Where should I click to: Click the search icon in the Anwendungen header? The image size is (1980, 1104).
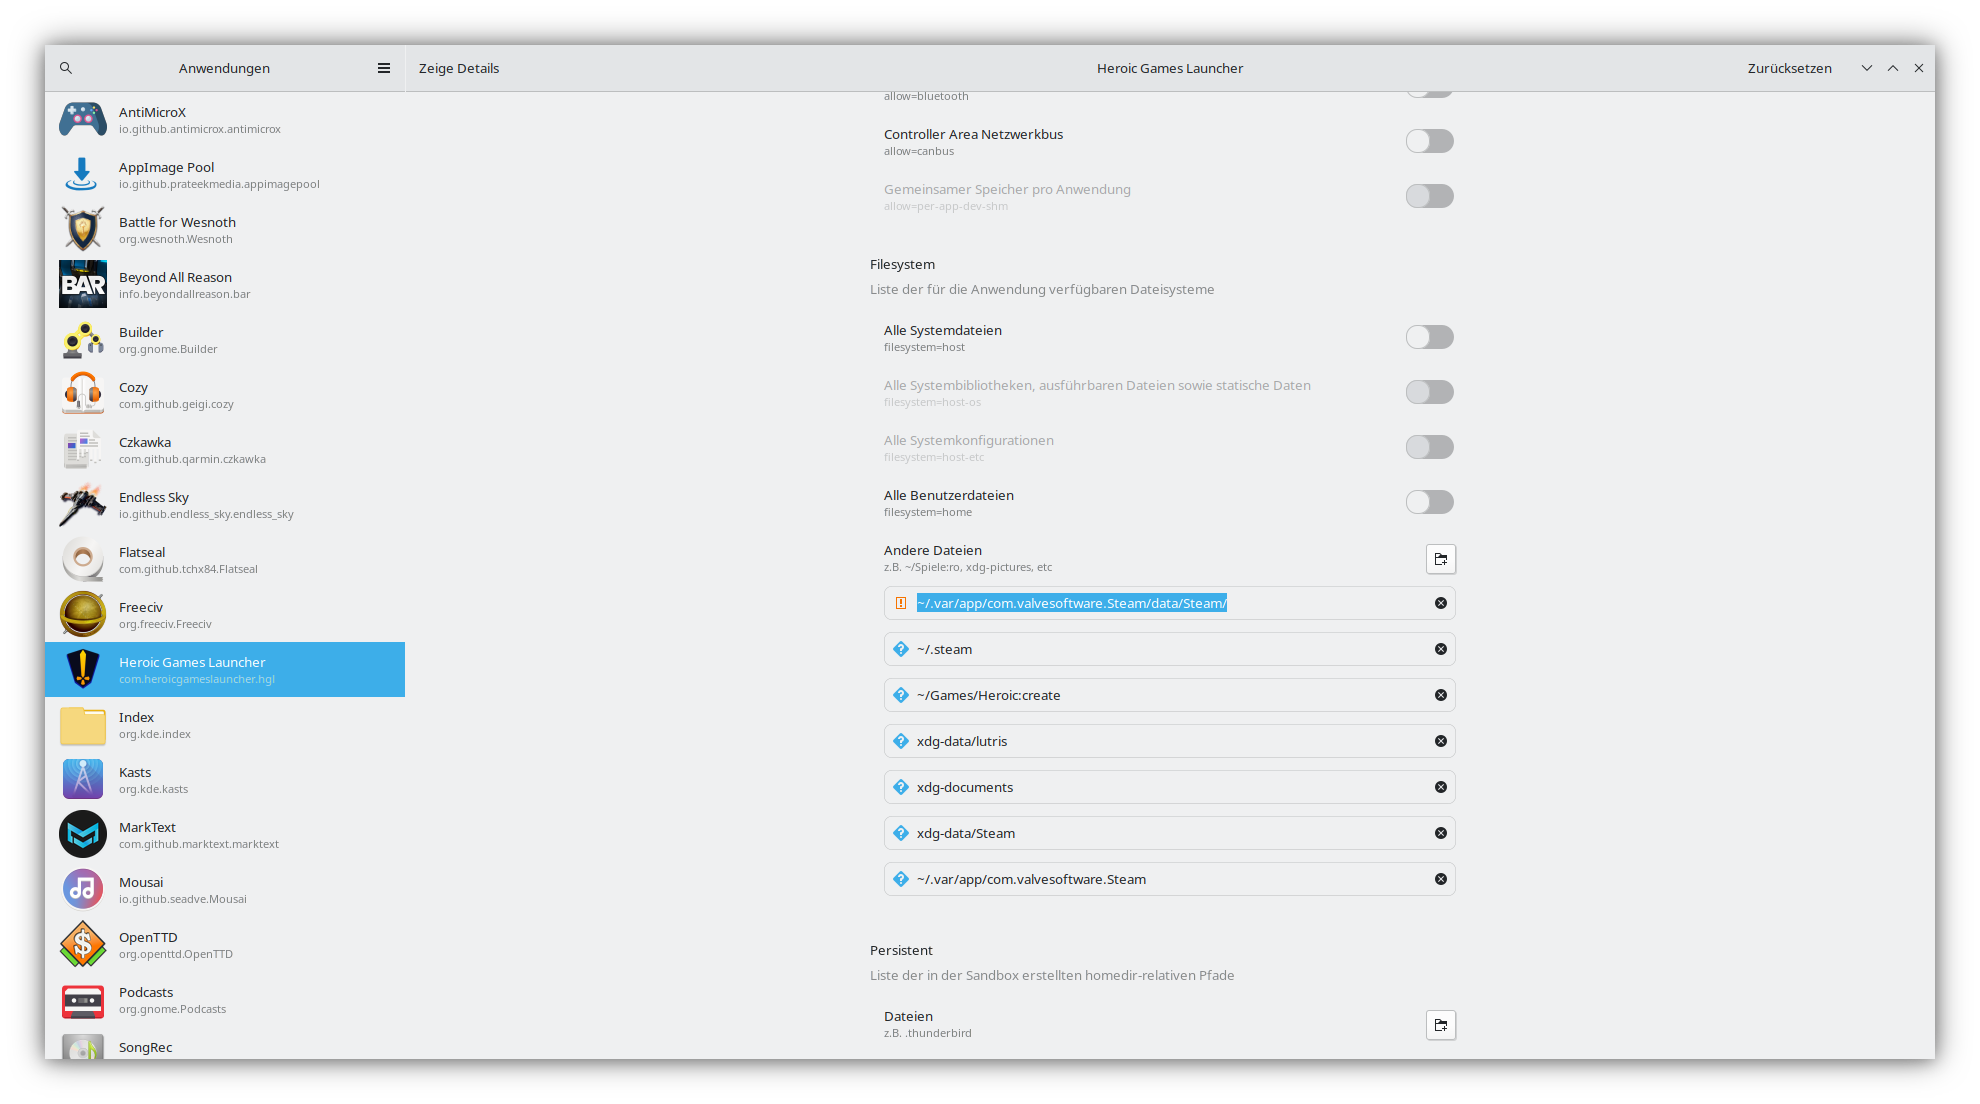click(x=66, y=68)
